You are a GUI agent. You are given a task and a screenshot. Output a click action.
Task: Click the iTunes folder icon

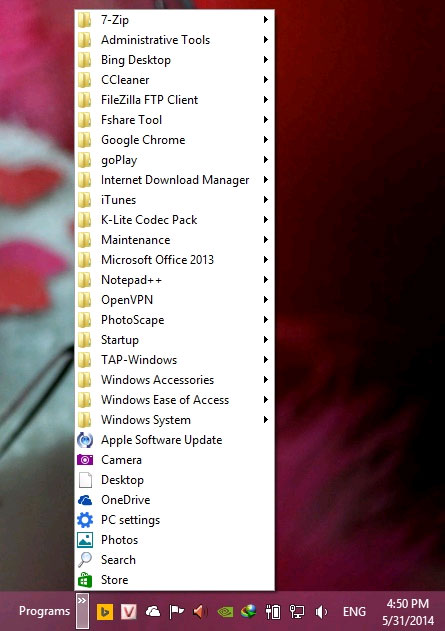84,200
